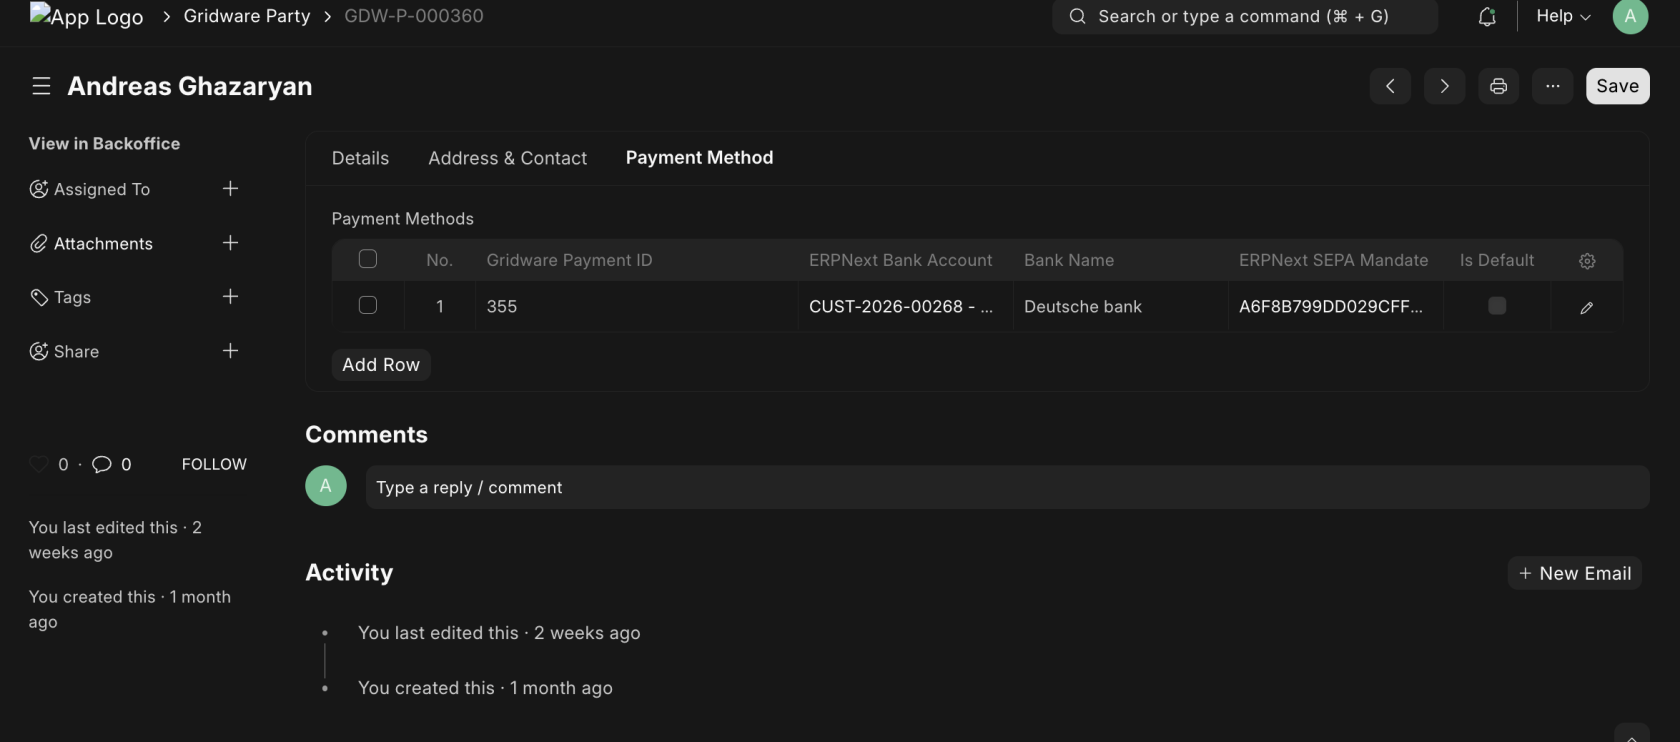The image size is (1680, 742).
Task: Save the document
Action: coord(1617,86)
